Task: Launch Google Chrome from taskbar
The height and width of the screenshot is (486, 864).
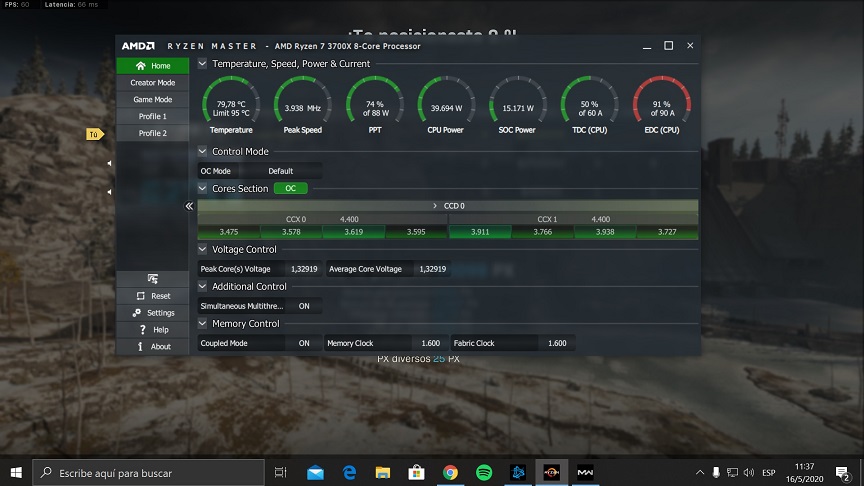Action: click(x=450, y=473)
